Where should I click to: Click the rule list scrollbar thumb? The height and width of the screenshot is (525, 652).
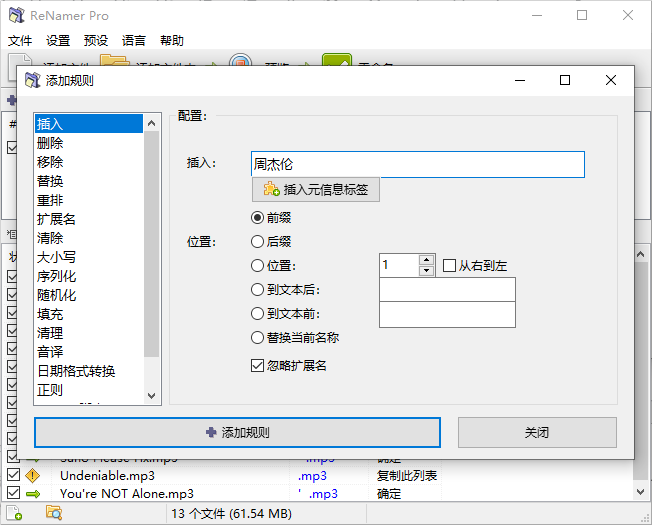coord(152,244)
